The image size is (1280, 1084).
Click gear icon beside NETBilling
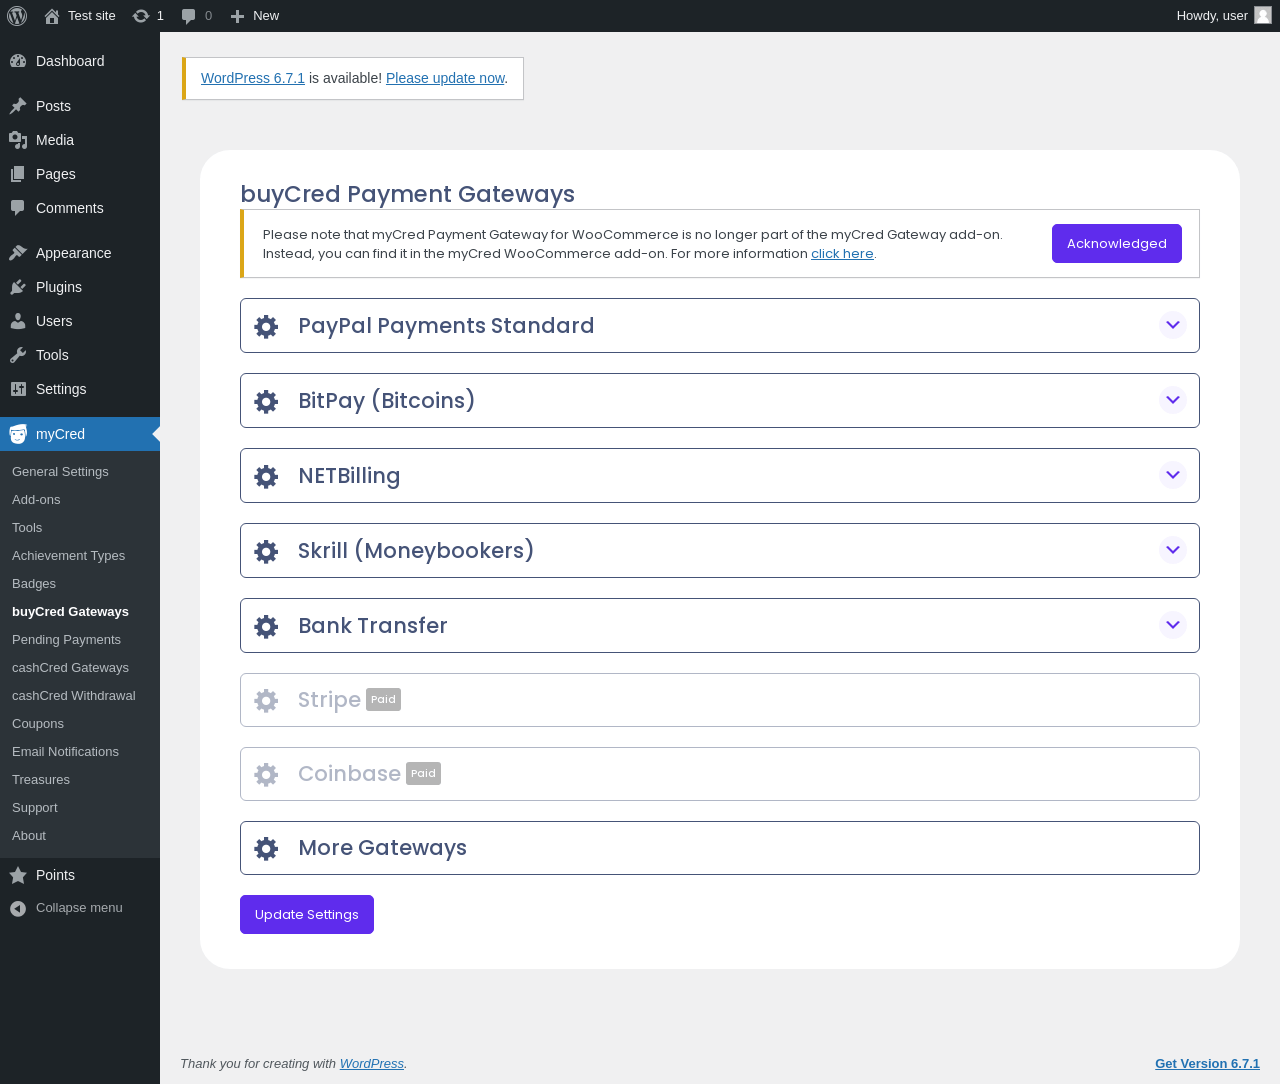pos(266,476)
